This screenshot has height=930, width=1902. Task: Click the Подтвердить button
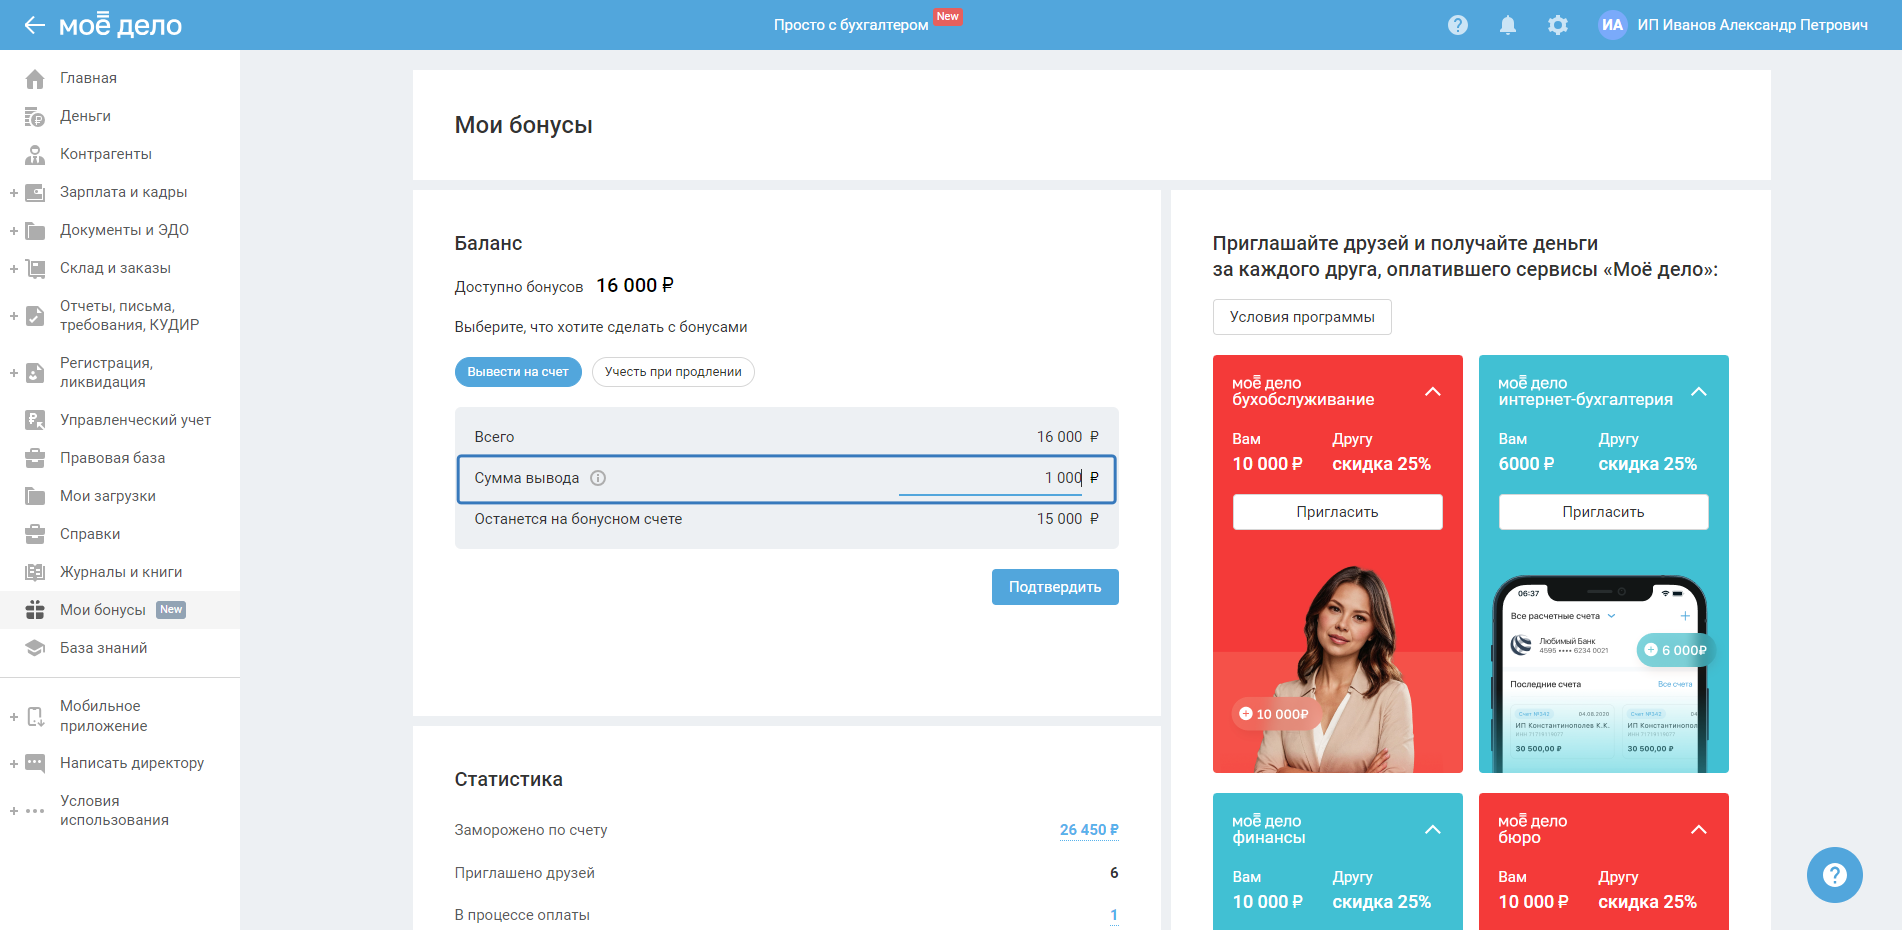[x=1055, y=587]
